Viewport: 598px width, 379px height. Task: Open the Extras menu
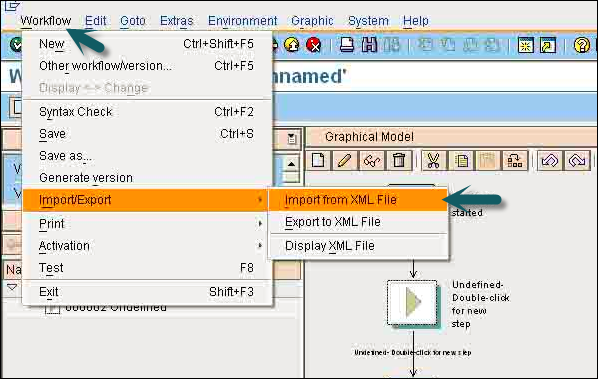point(177,21)
